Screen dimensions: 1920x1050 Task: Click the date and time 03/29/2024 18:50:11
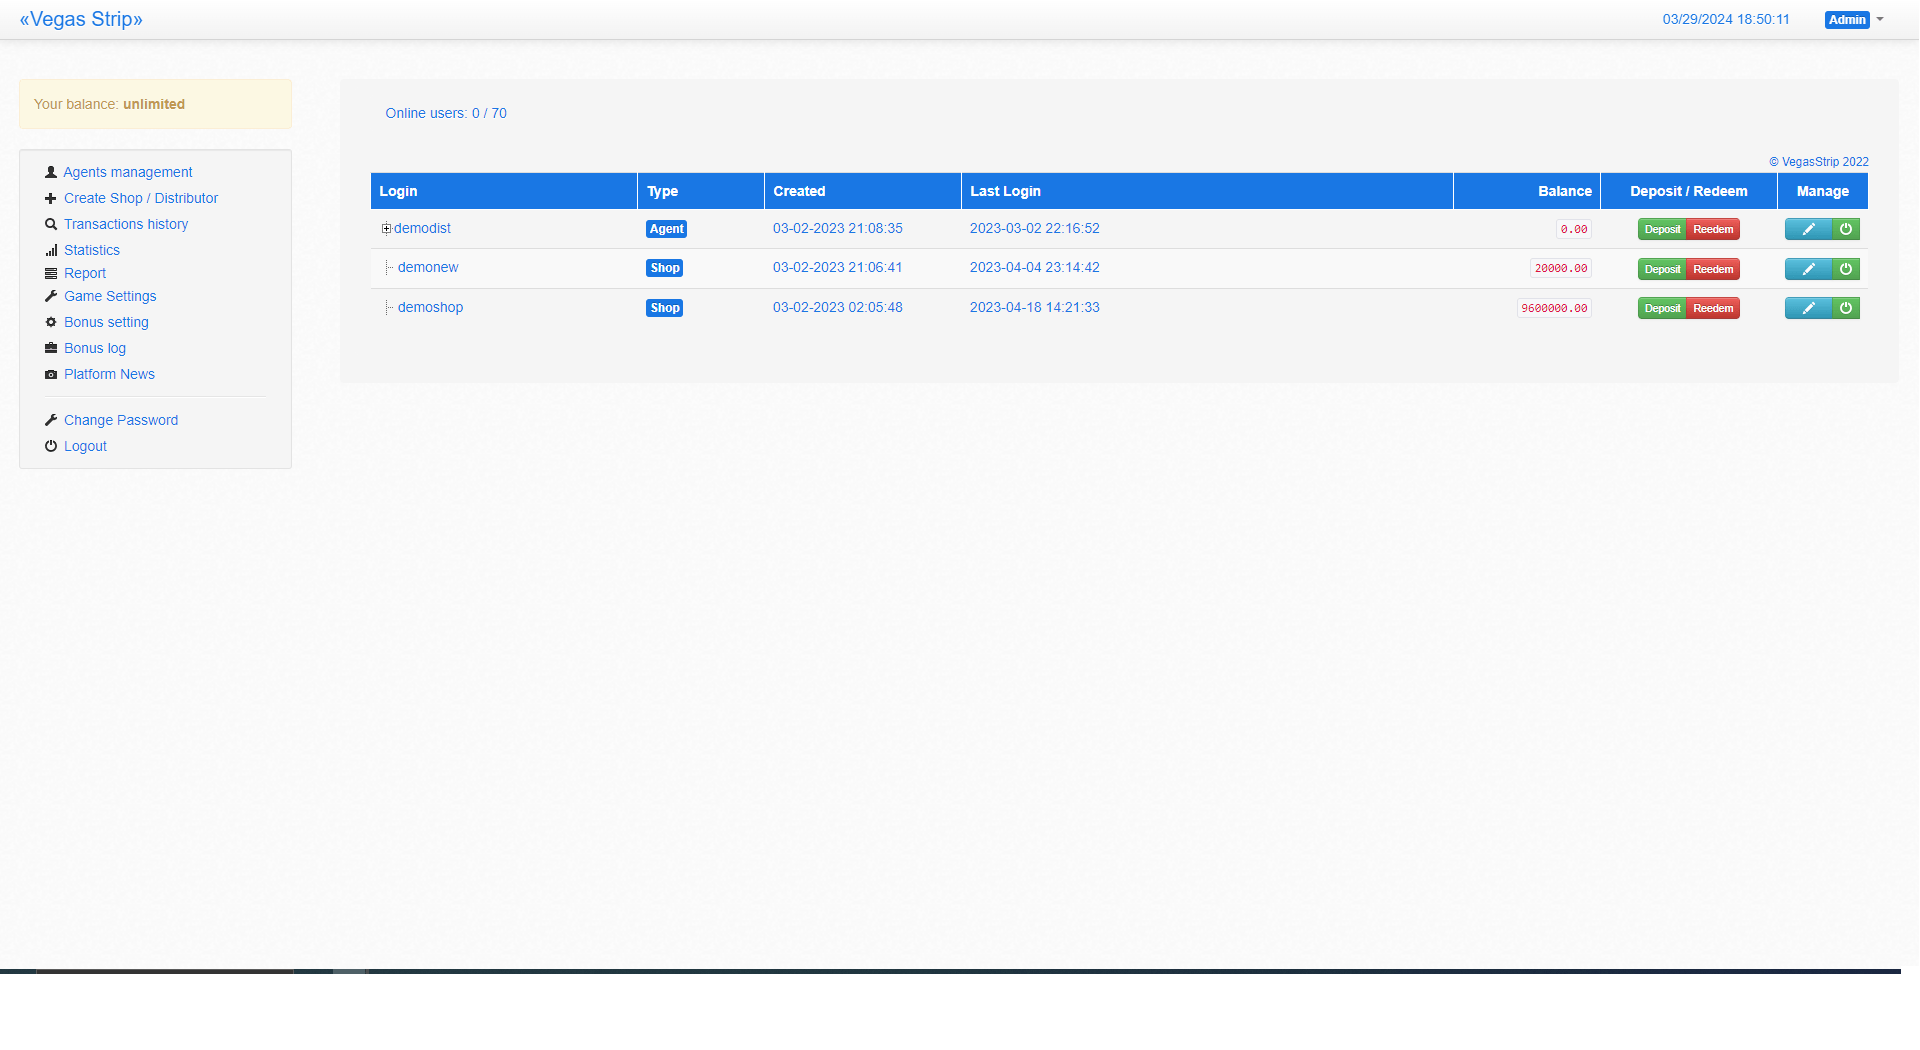(x=1726, y=19)
